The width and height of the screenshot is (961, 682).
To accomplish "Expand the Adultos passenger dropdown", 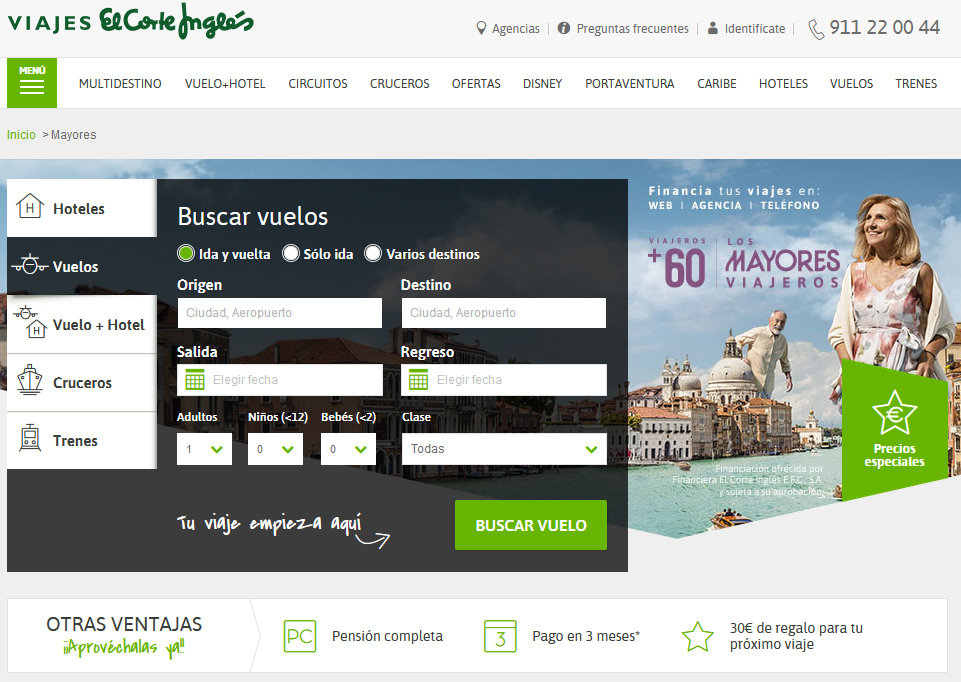I will coord(204,449).
